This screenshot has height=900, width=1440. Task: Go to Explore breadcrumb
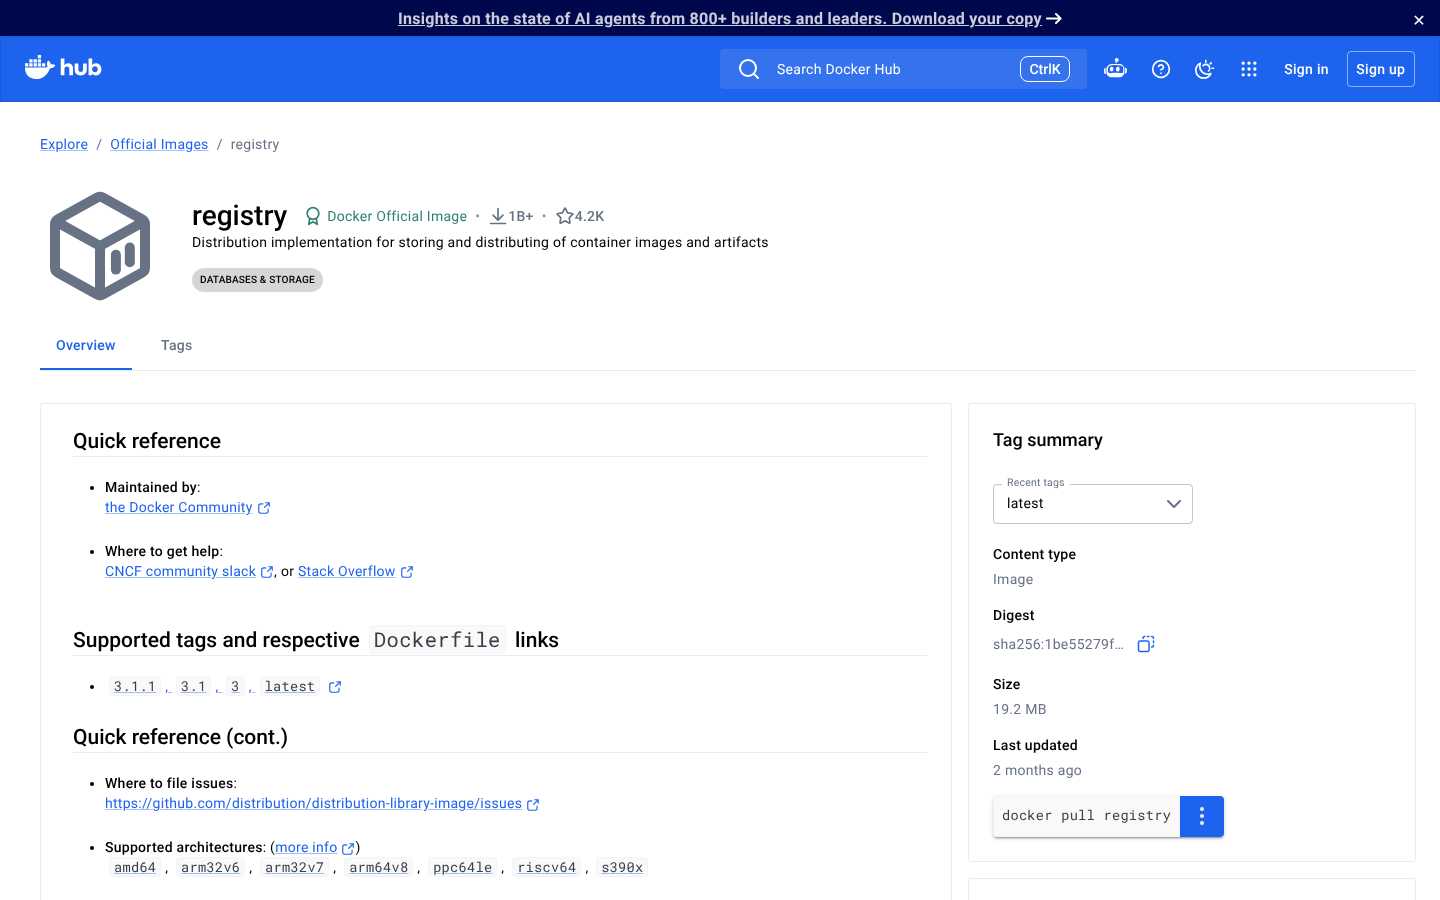point(64,144)
